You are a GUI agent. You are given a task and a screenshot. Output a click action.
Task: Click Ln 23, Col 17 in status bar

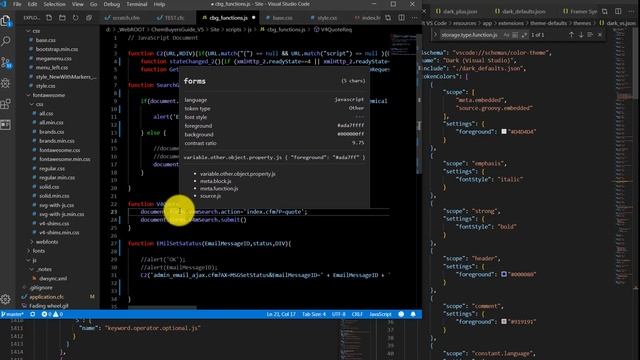[281, 314]
